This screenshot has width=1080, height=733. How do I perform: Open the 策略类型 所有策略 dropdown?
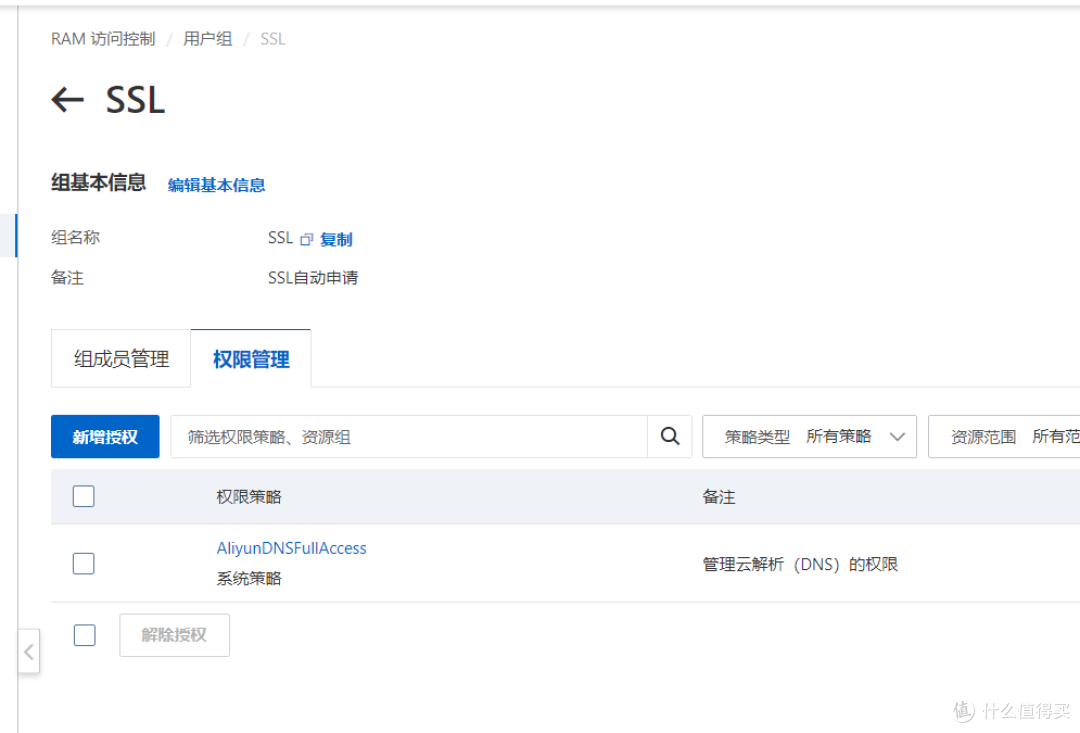click(x=809, y=436)
